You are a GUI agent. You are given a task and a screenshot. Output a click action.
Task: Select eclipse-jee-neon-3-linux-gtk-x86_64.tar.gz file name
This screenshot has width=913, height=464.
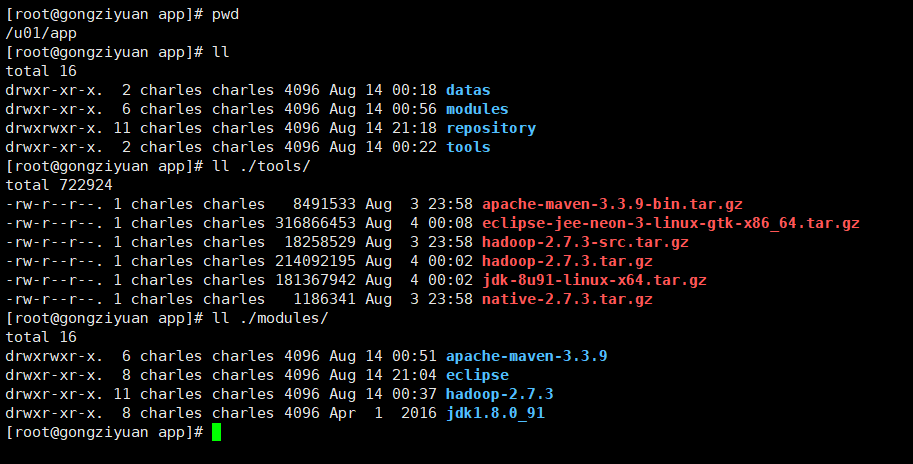pos(671,224)
